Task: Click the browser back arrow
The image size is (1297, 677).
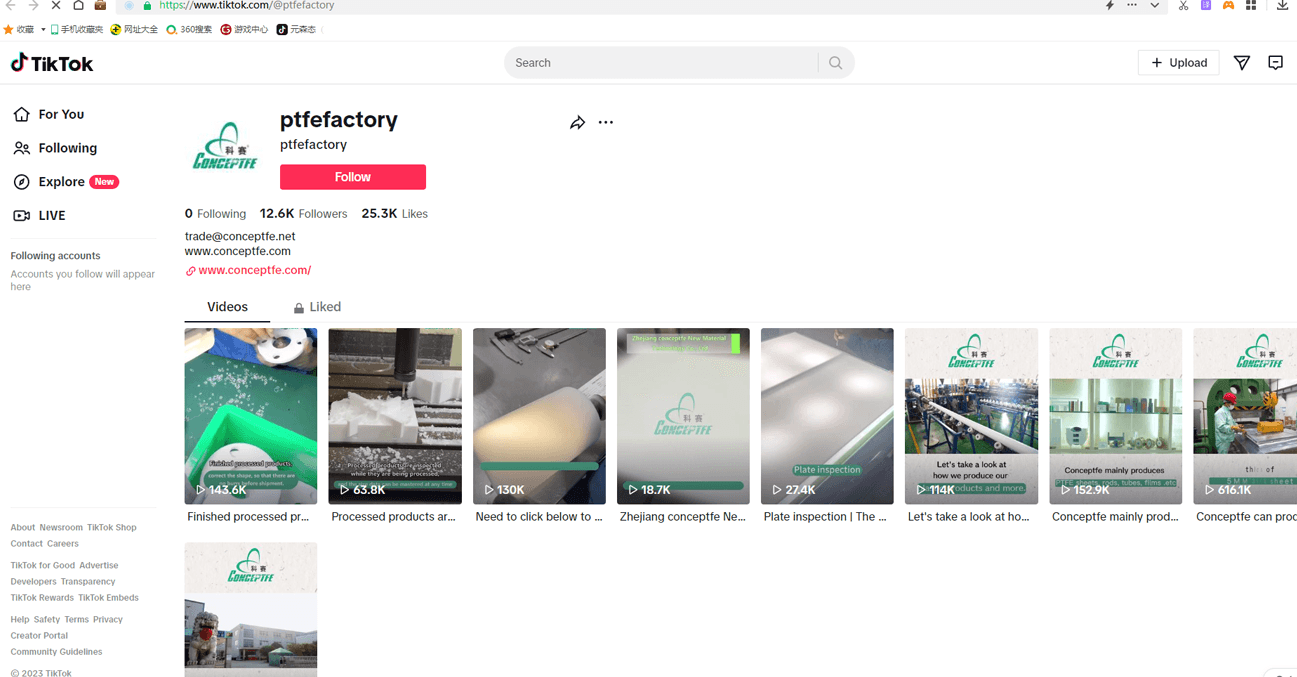Action: pos(11,5)
